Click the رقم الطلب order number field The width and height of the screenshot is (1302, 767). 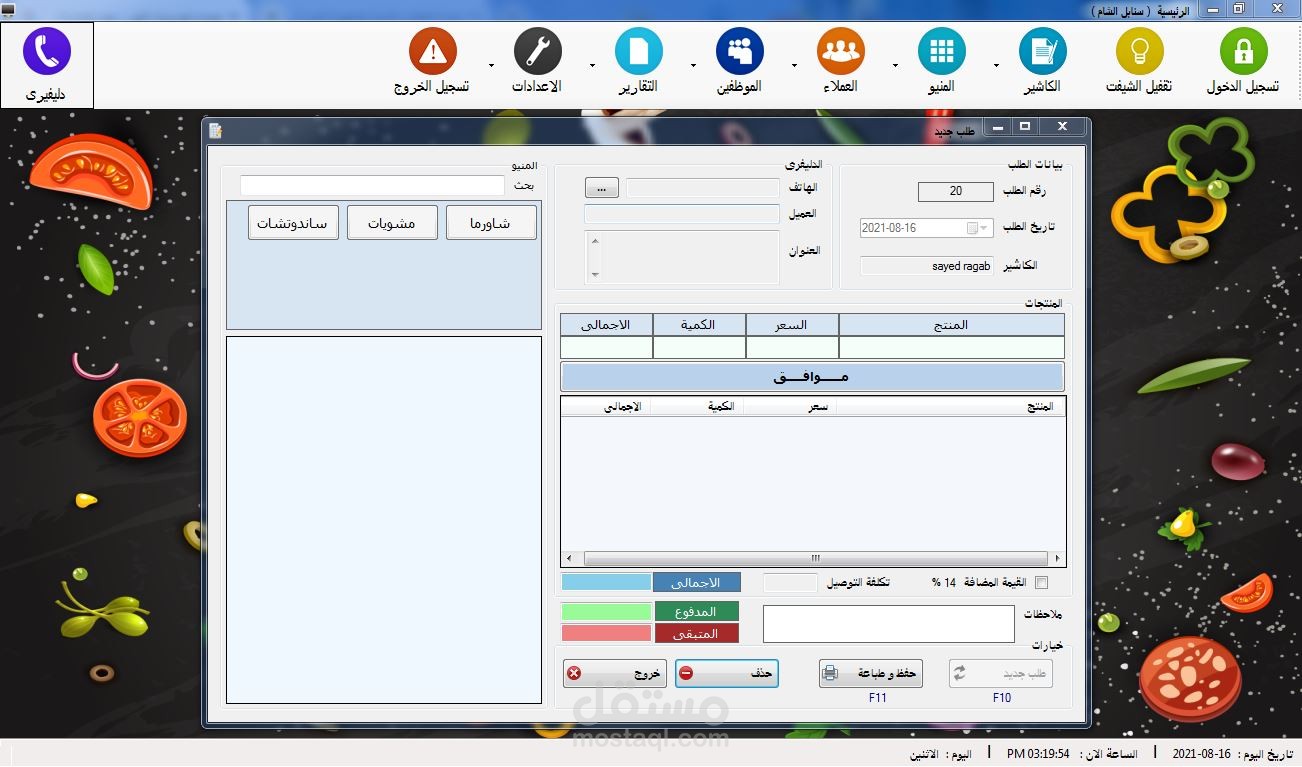(956, 191)
